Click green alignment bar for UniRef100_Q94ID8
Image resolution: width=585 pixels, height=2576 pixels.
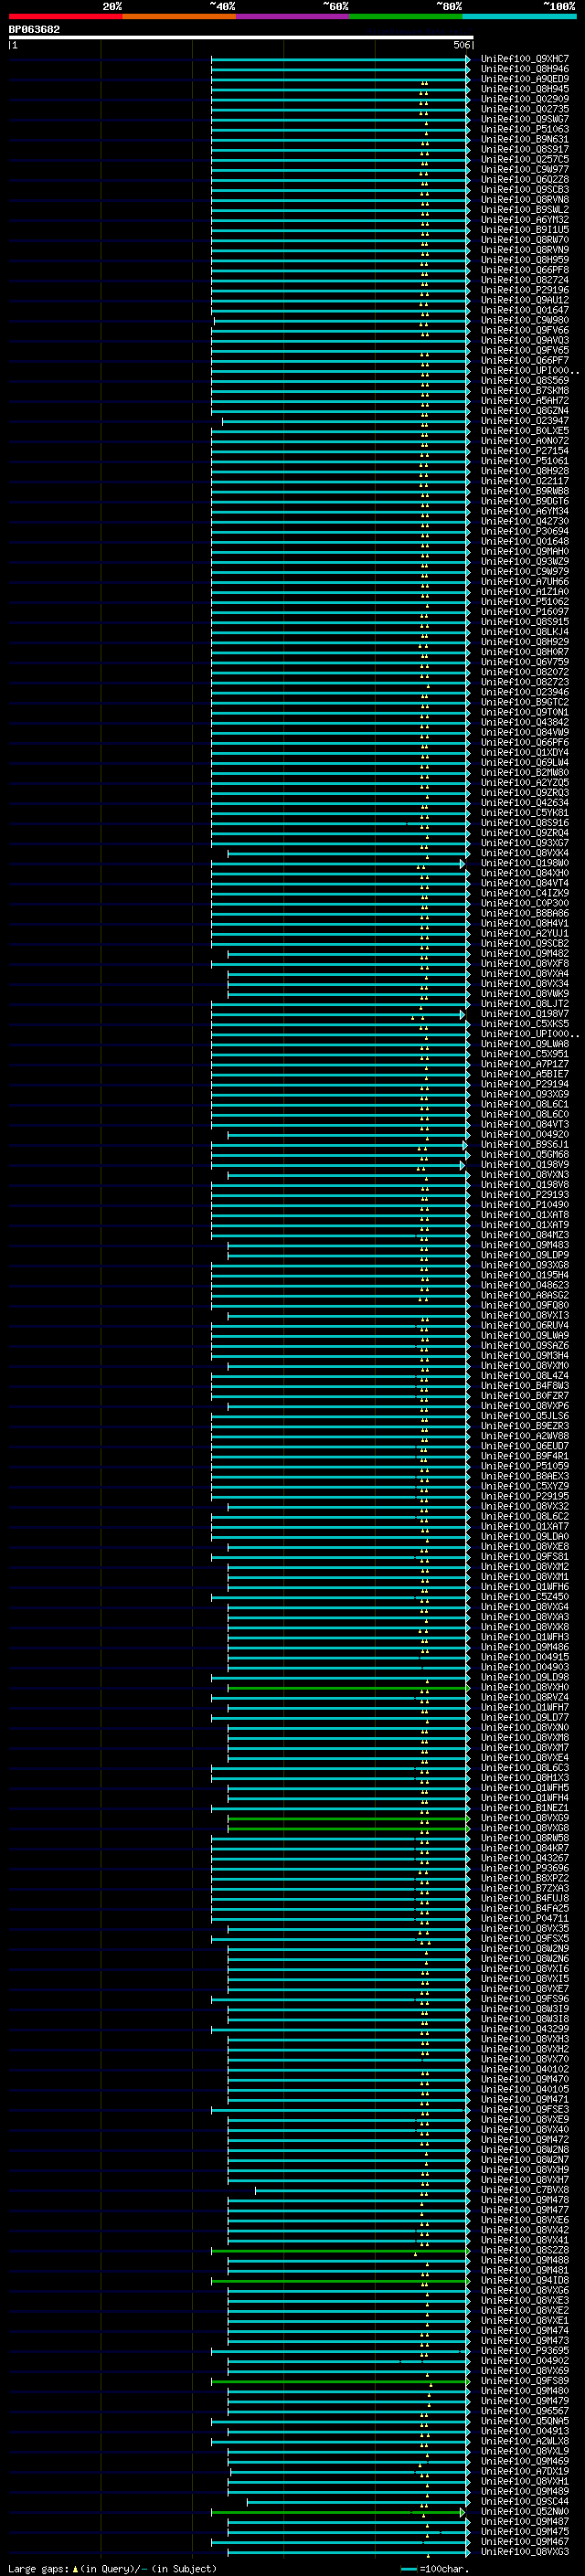click(x=340, y=2282)
